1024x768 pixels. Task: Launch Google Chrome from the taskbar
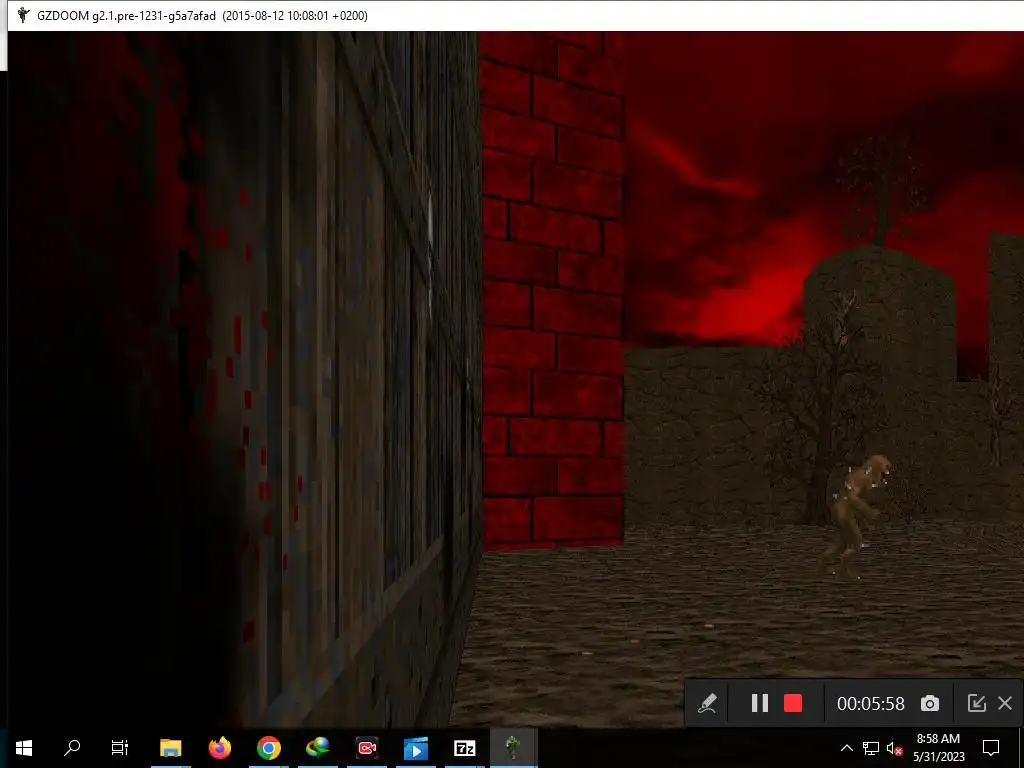[x=268, y=748]
